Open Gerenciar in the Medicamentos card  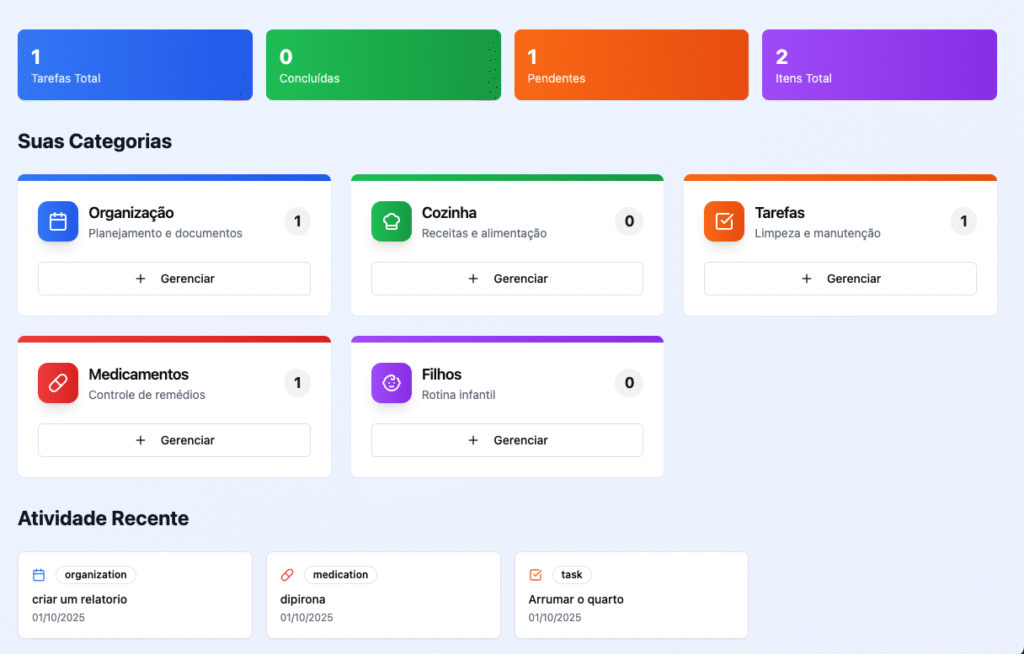174,440
